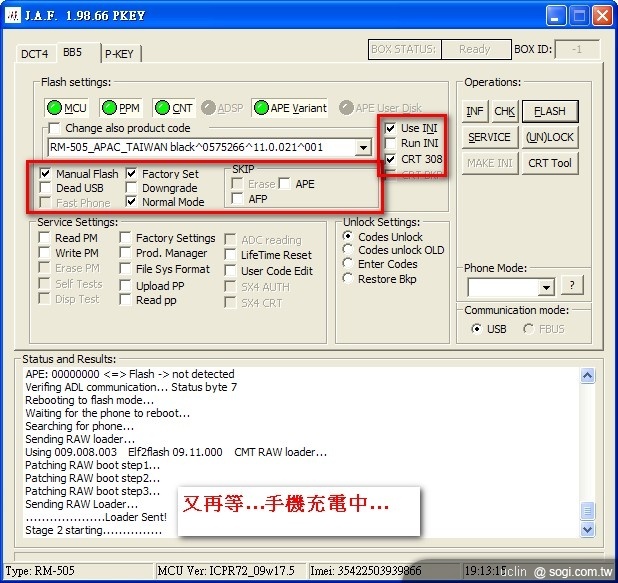Click the APE User Disk indicator

tap(381, 108)
